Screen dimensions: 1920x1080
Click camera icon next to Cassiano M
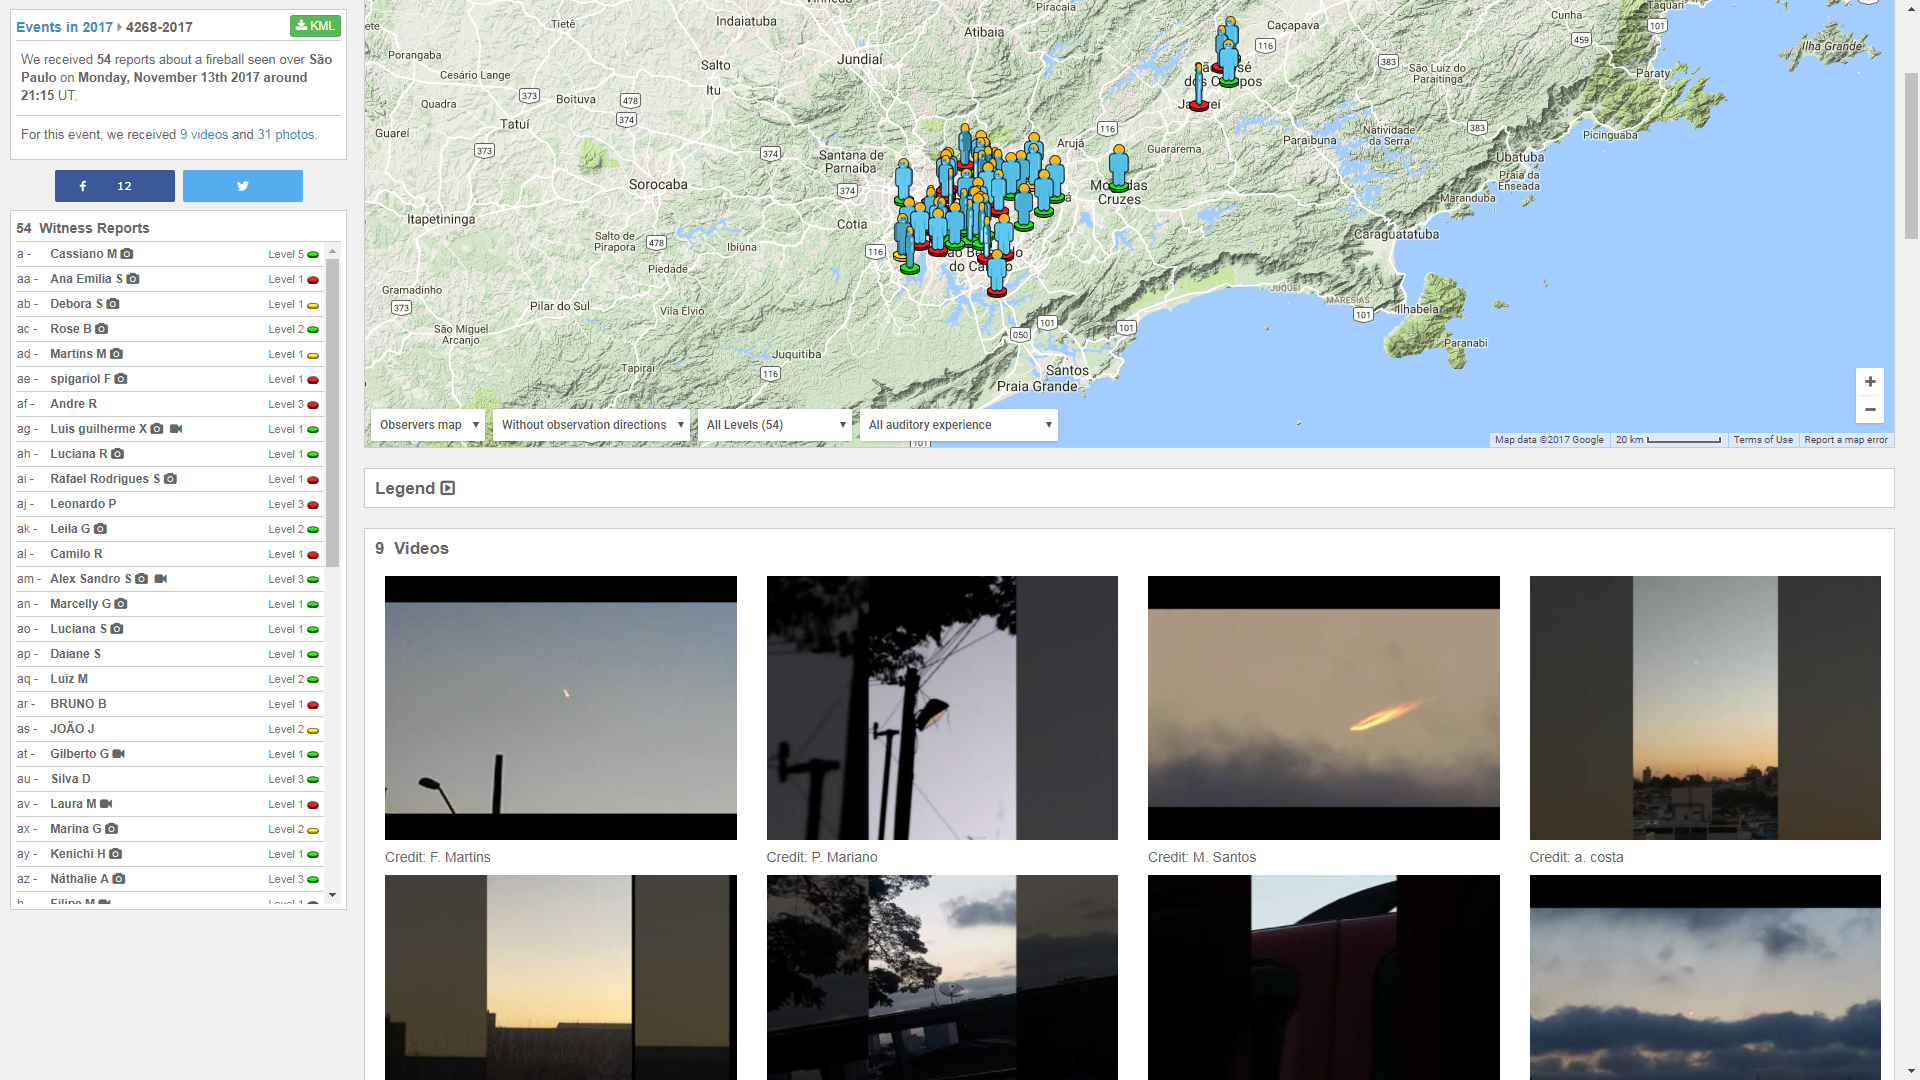click(x=127, y=254)
